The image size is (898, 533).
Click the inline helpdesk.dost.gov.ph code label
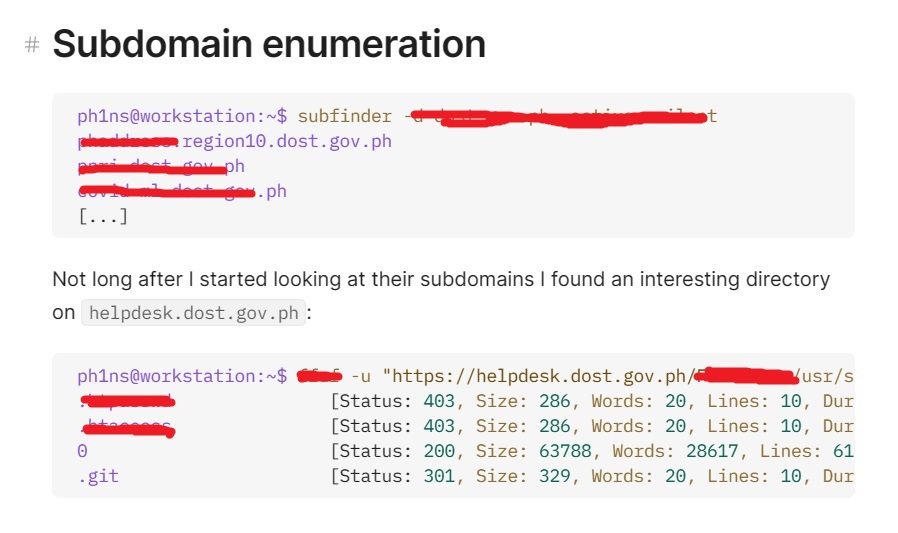(x=194, y=313)
